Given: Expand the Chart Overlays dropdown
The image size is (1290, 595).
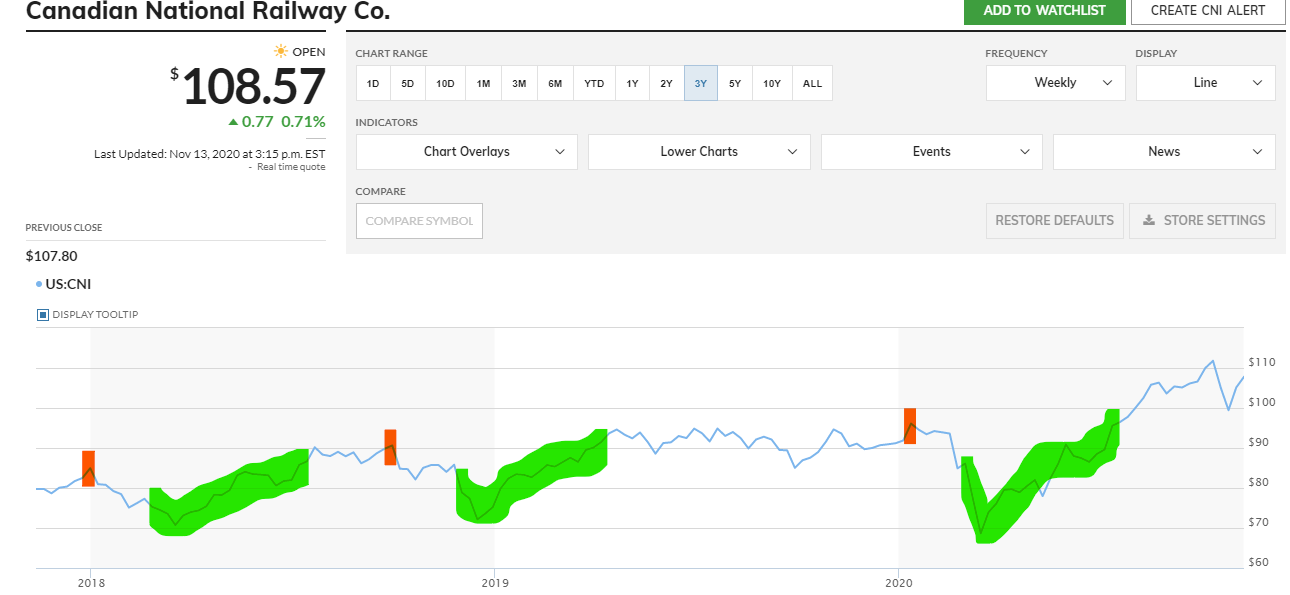Looking at the screenshot, I should click(x=466, y=151).
